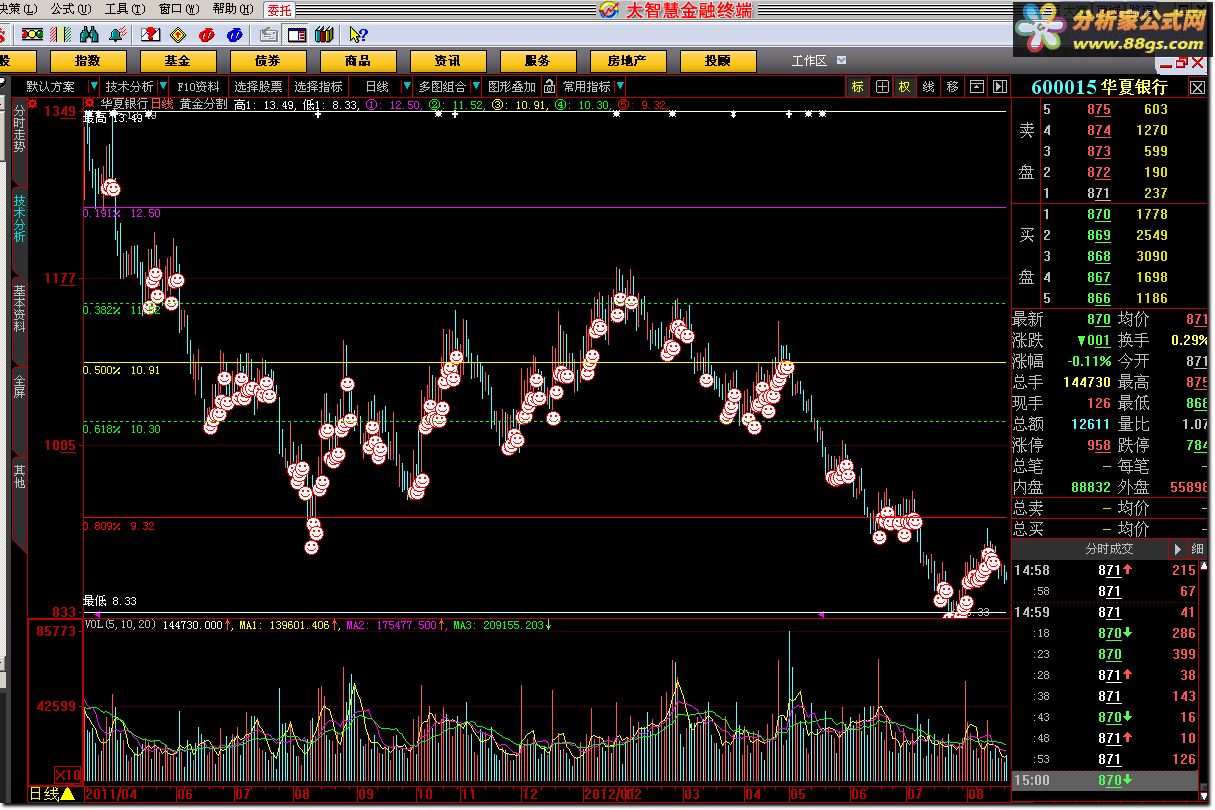Switch to the 其他 side tab
Viewport: 1215px width, 810px height.
tap(19, 475)
